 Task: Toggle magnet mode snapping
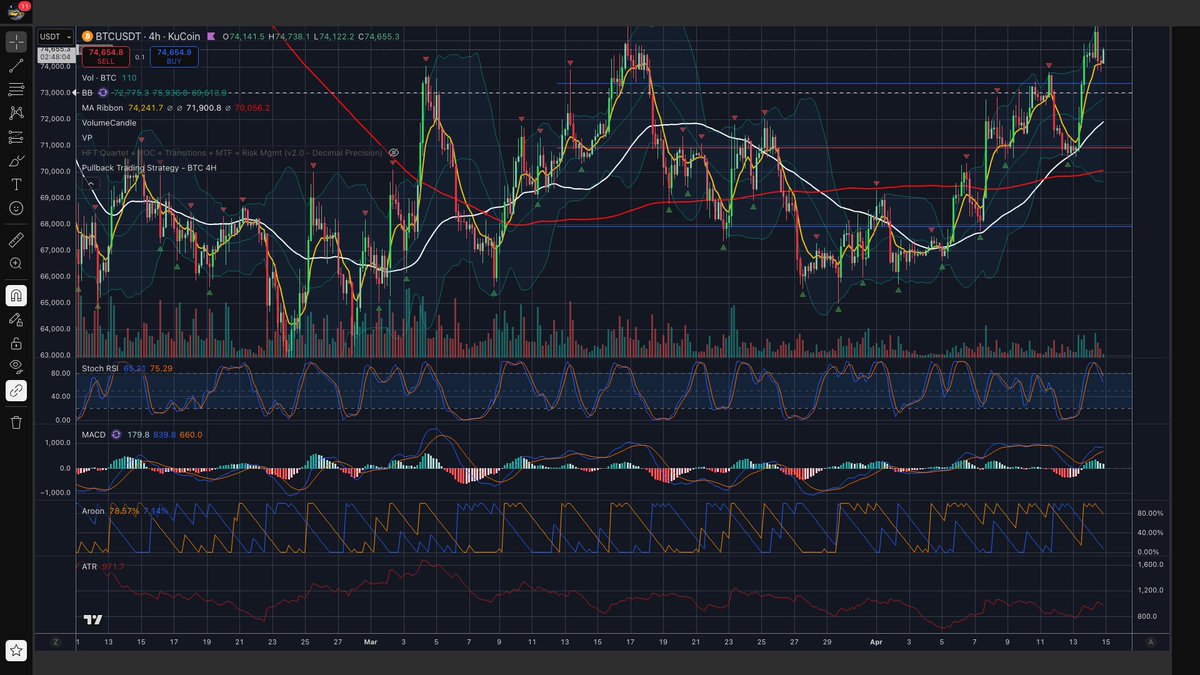pos(16,295)
